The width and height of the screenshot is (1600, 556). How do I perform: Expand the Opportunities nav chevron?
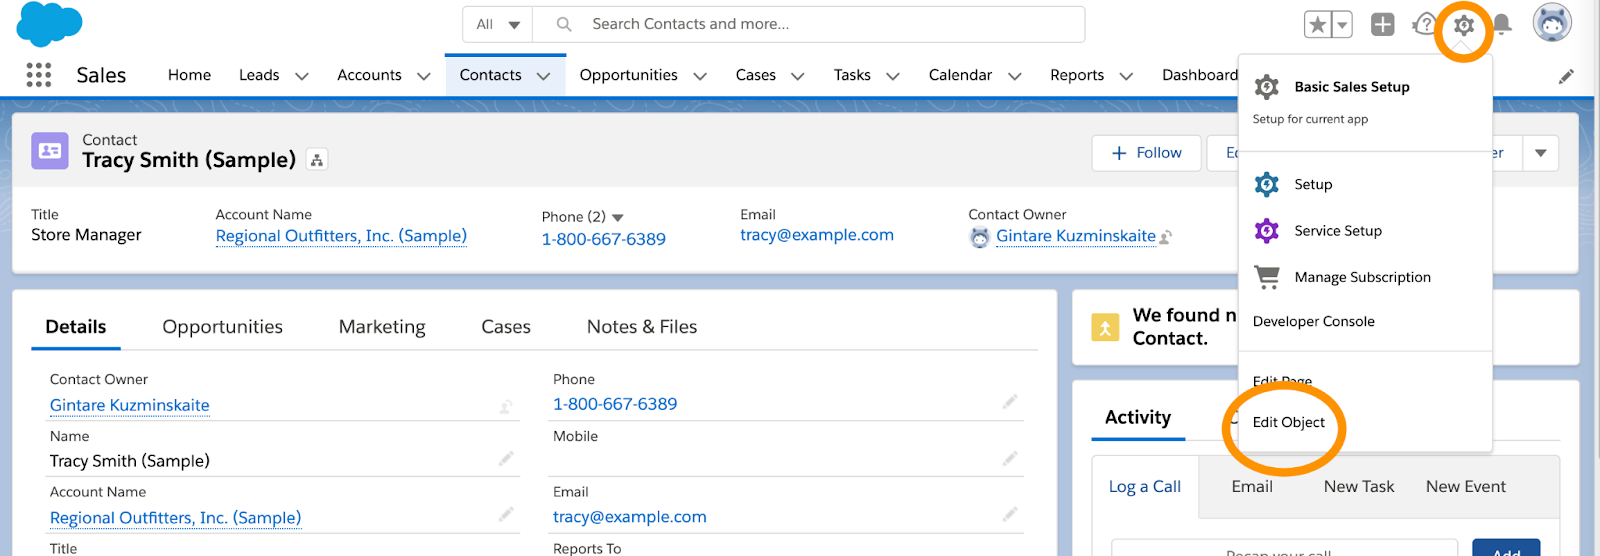tap(700, 76)
